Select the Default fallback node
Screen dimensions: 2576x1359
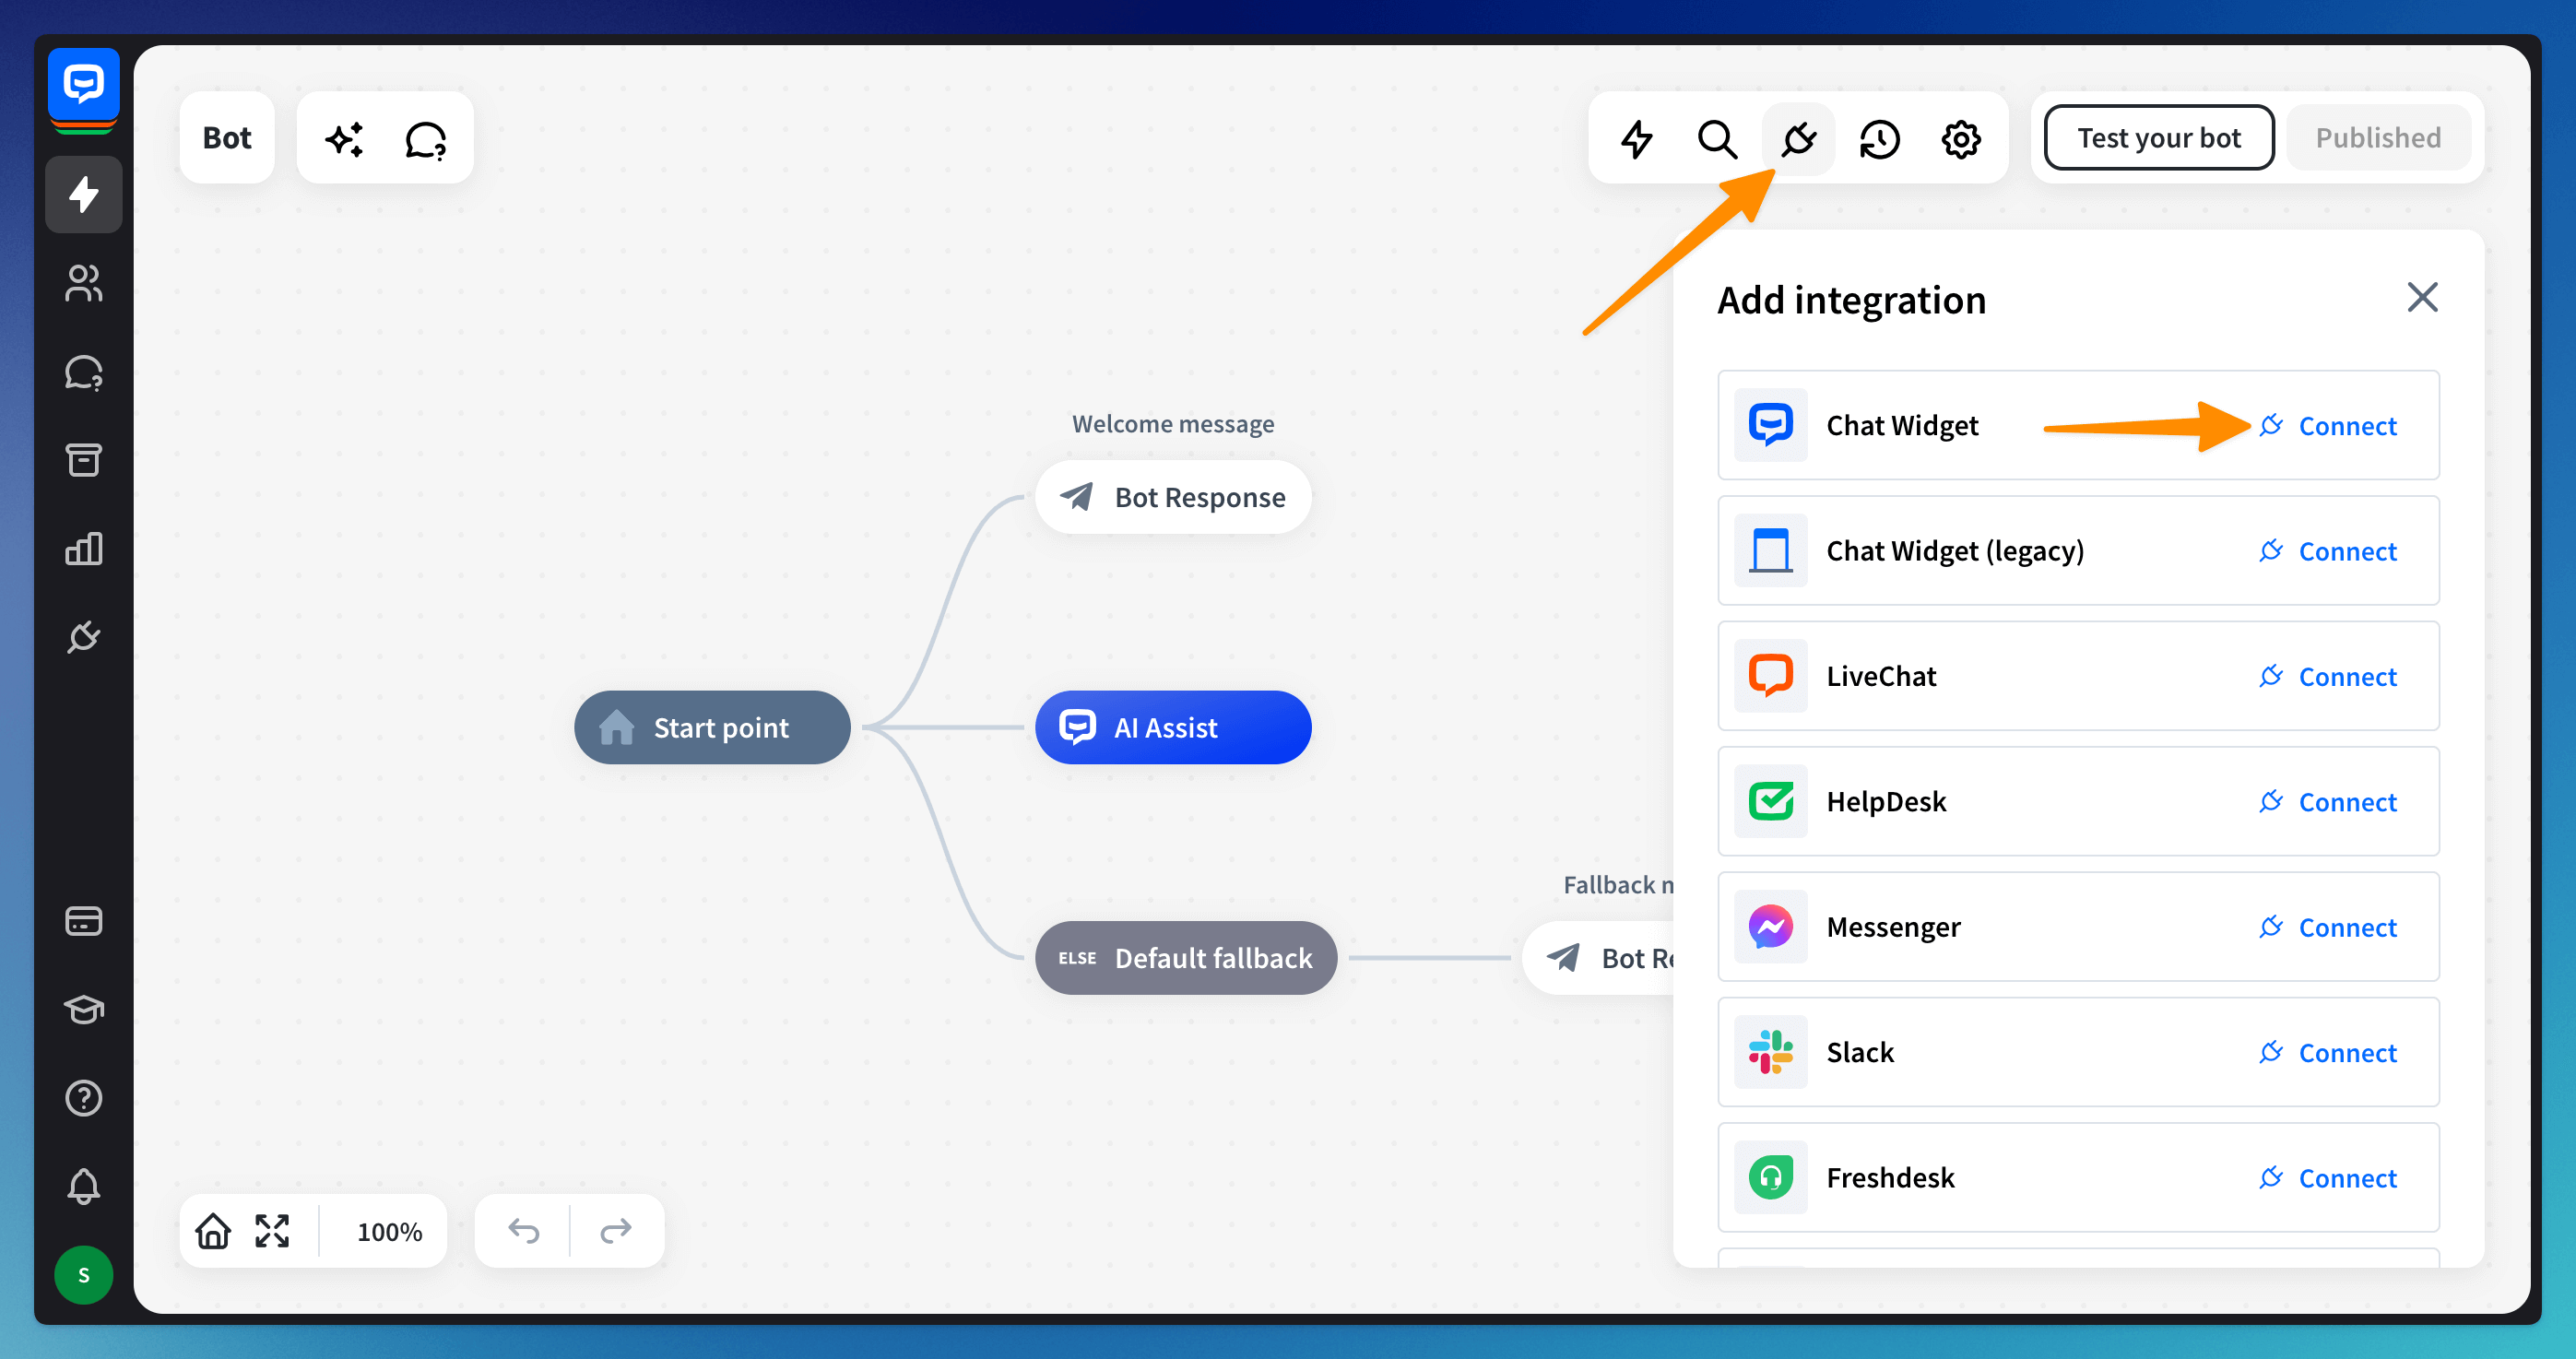(1185, 958)
